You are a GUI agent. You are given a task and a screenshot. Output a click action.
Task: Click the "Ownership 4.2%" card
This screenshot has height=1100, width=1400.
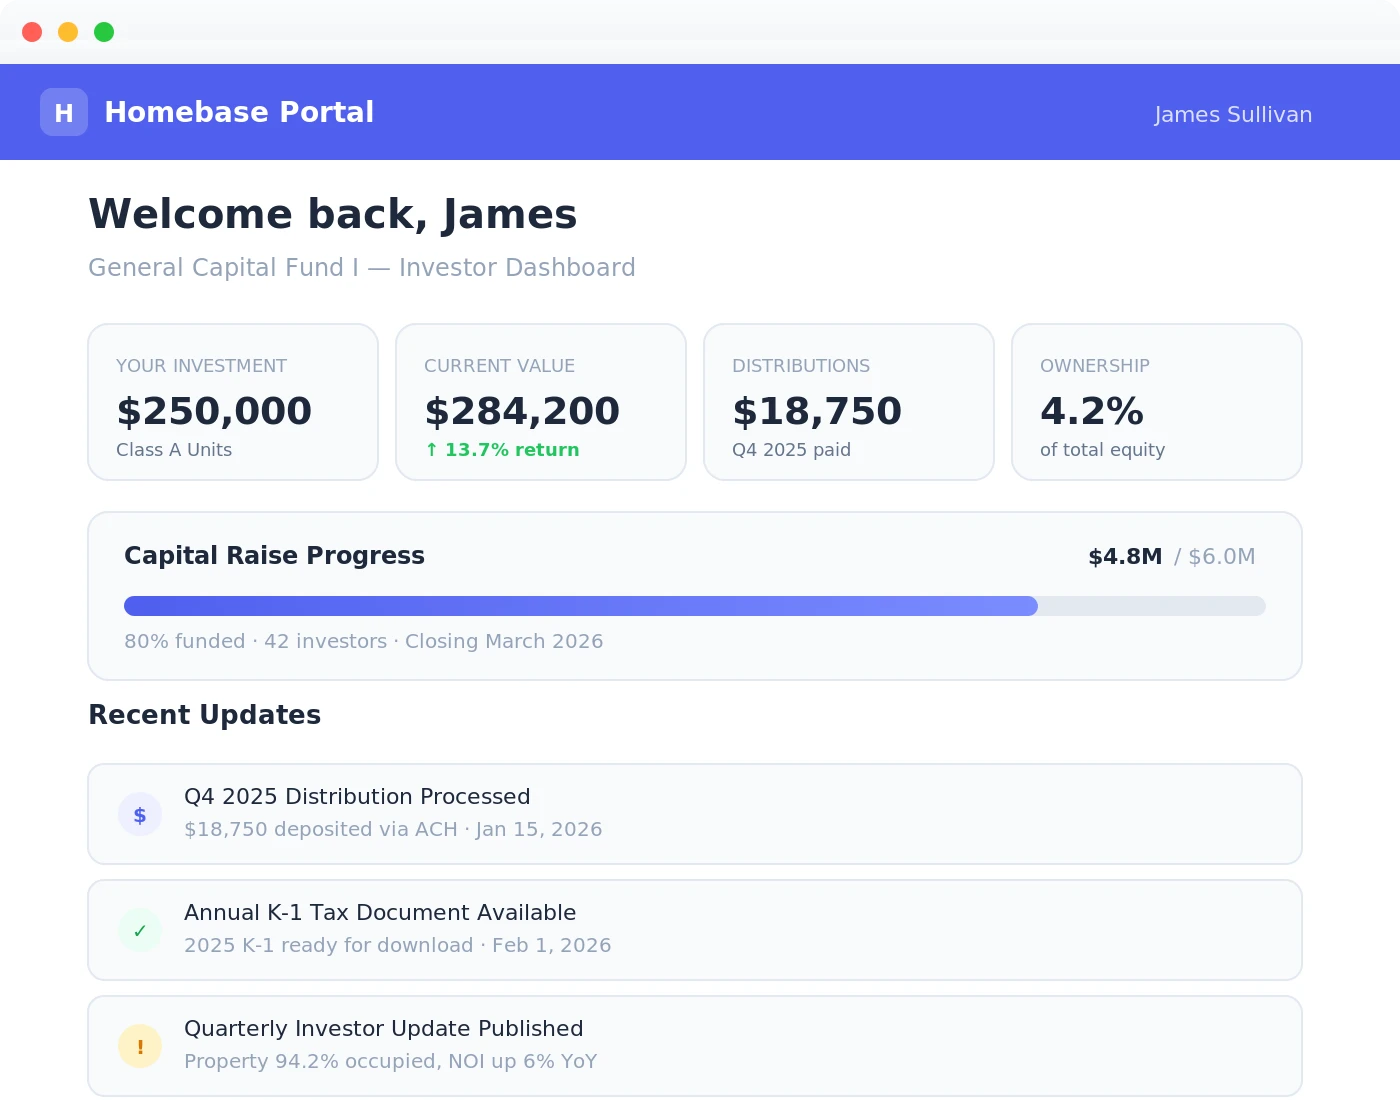point(1156,402)
